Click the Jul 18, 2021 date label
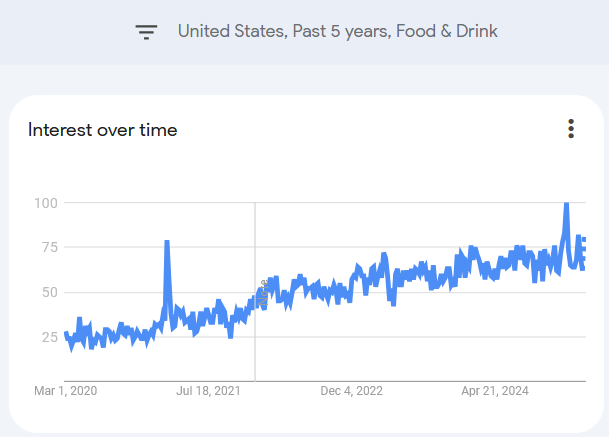Screen dimensions: 609x437 tap(210, 391)
